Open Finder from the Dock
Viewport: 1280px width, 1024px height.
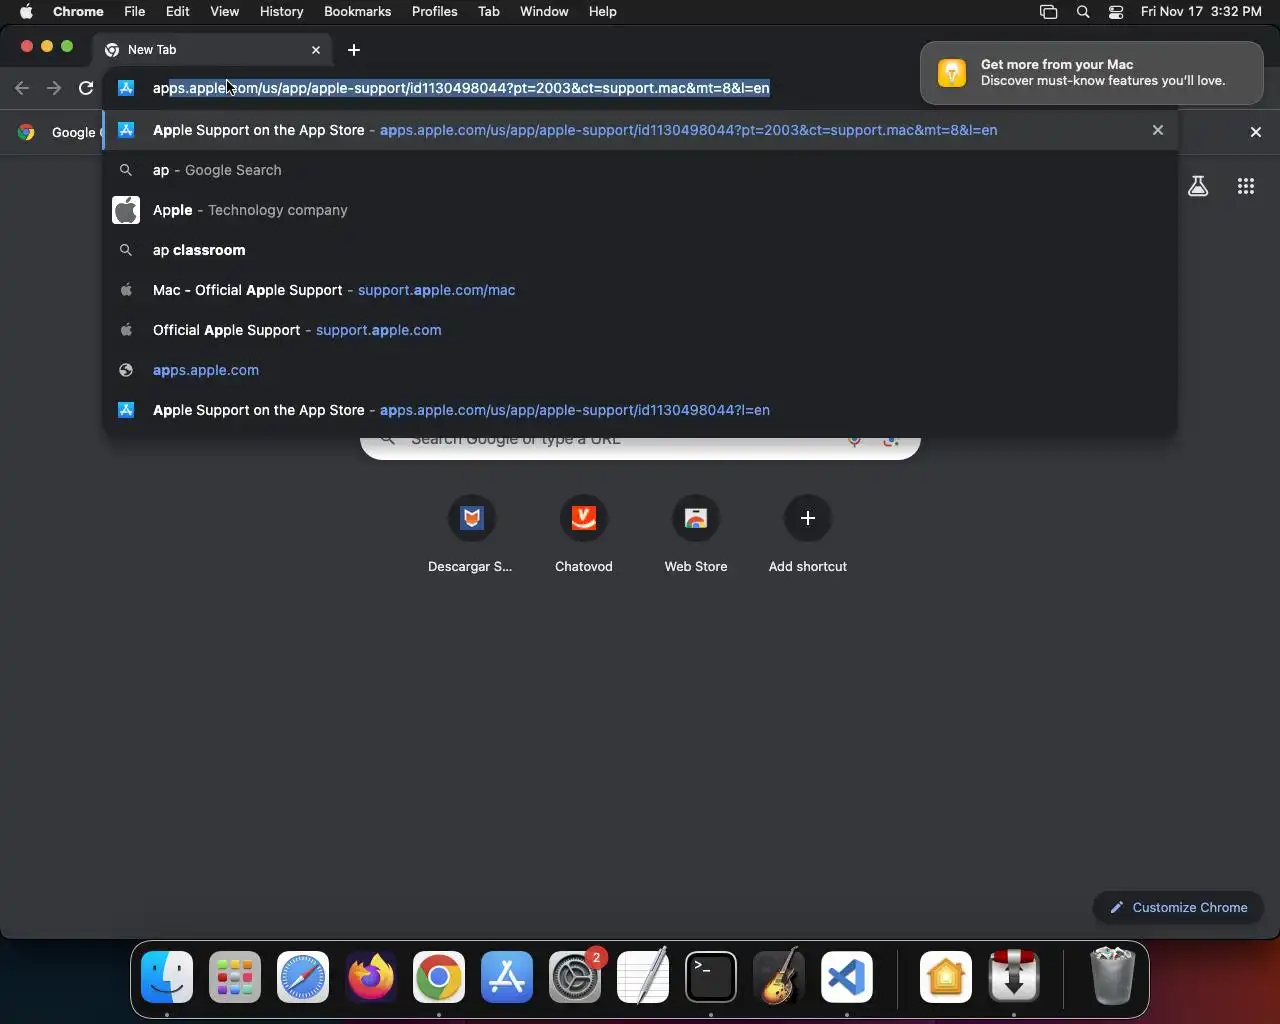pos(167,977)
